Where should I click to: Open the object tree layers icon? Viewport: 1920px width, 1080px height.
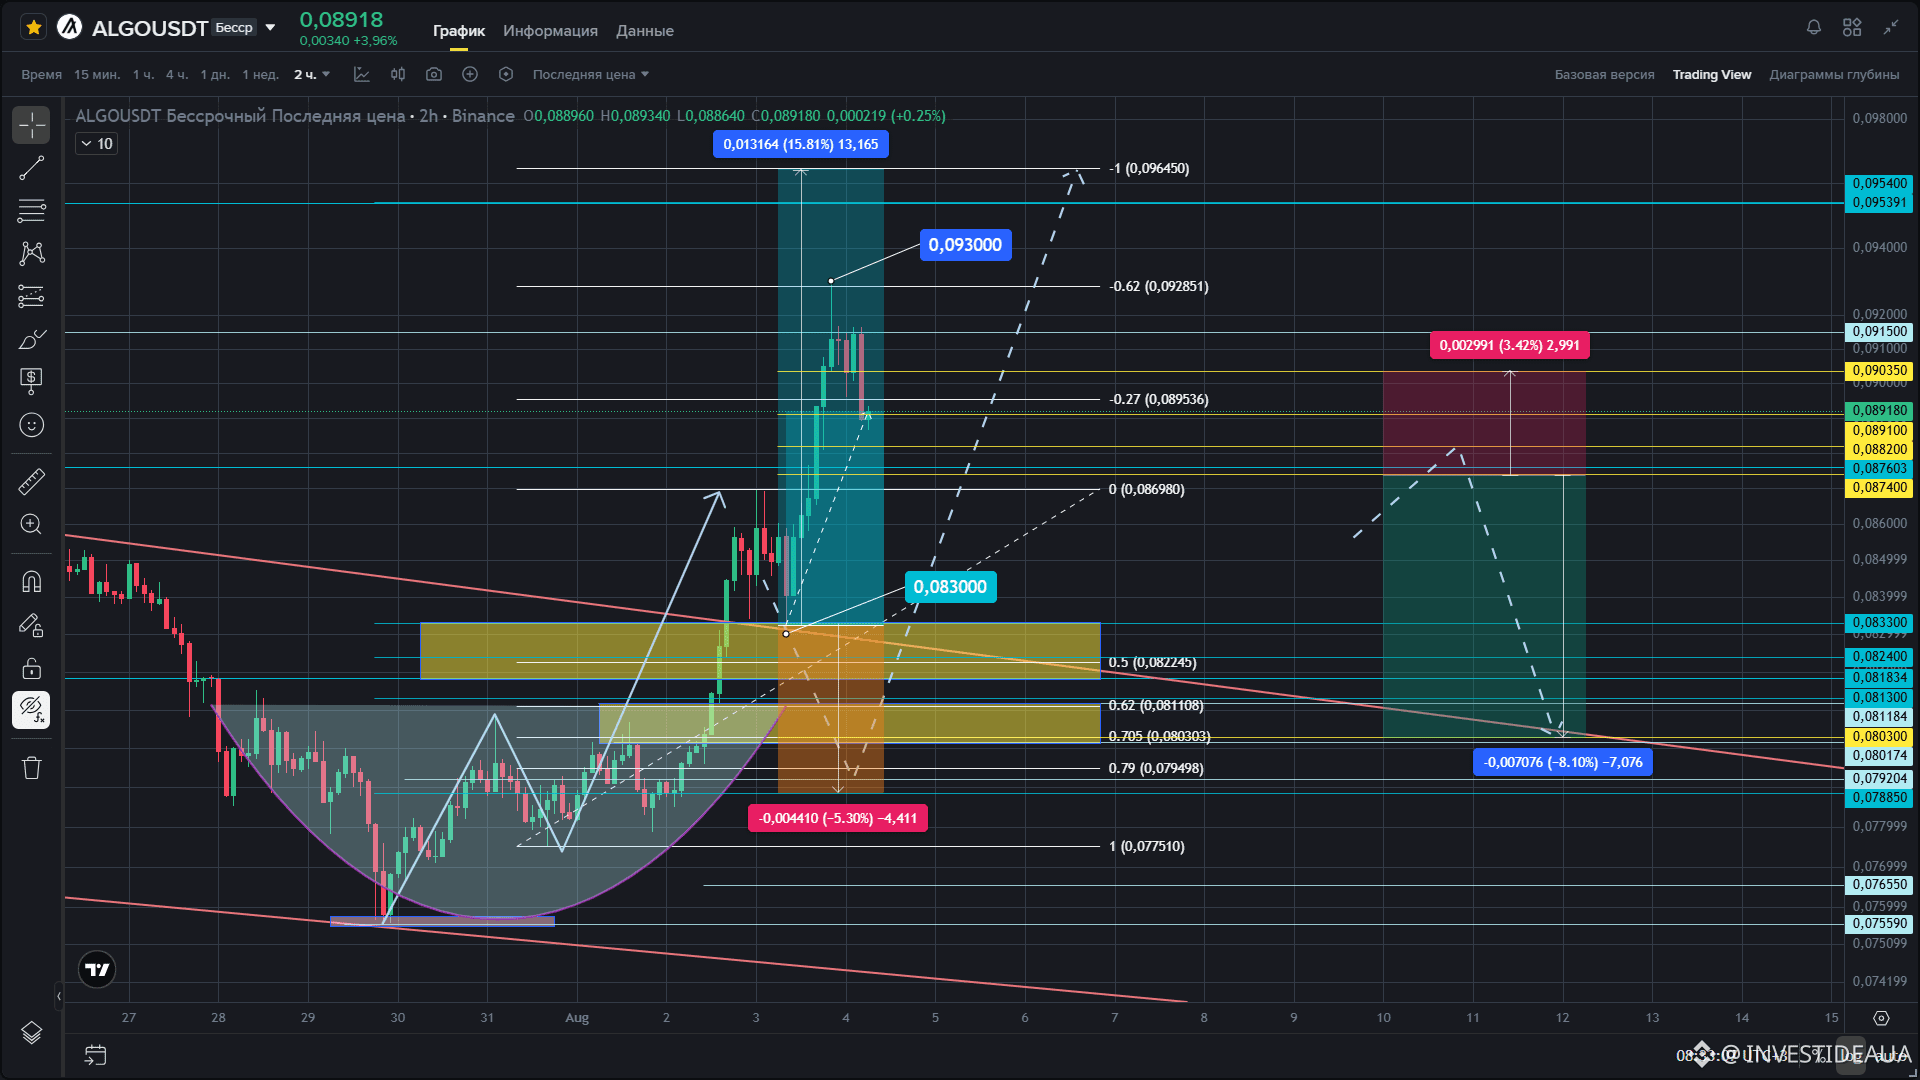tap(32, 1032)
